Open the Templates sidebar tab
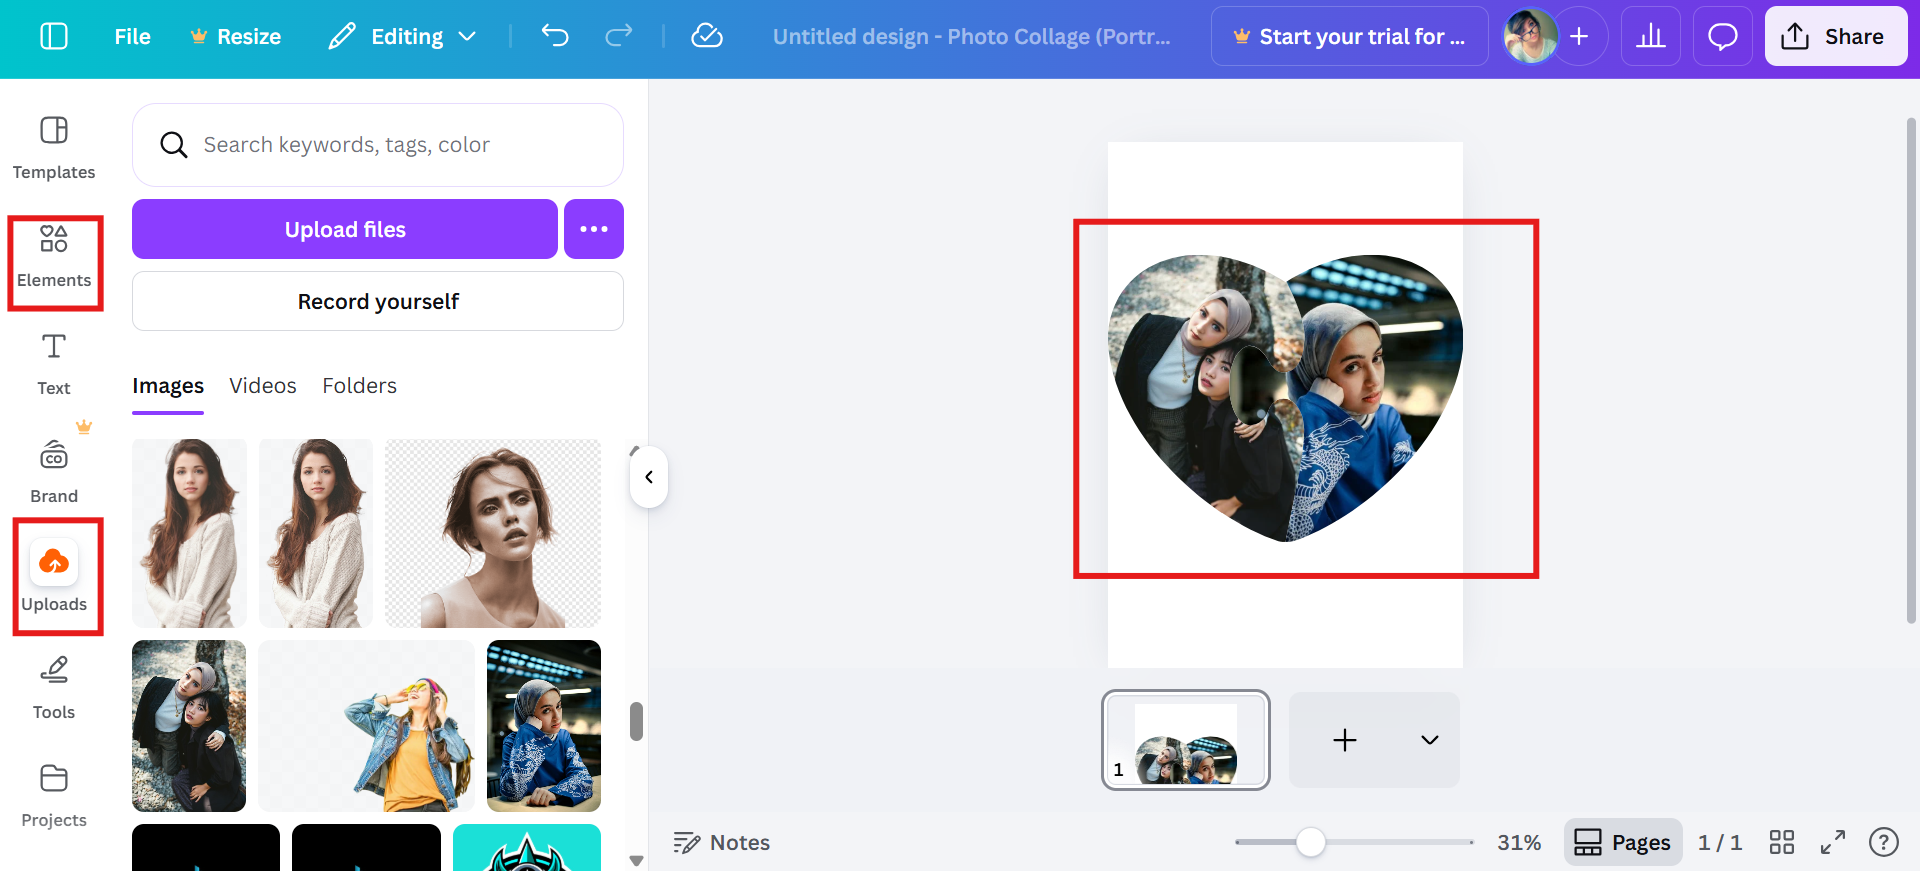 [x=54, y=149]
